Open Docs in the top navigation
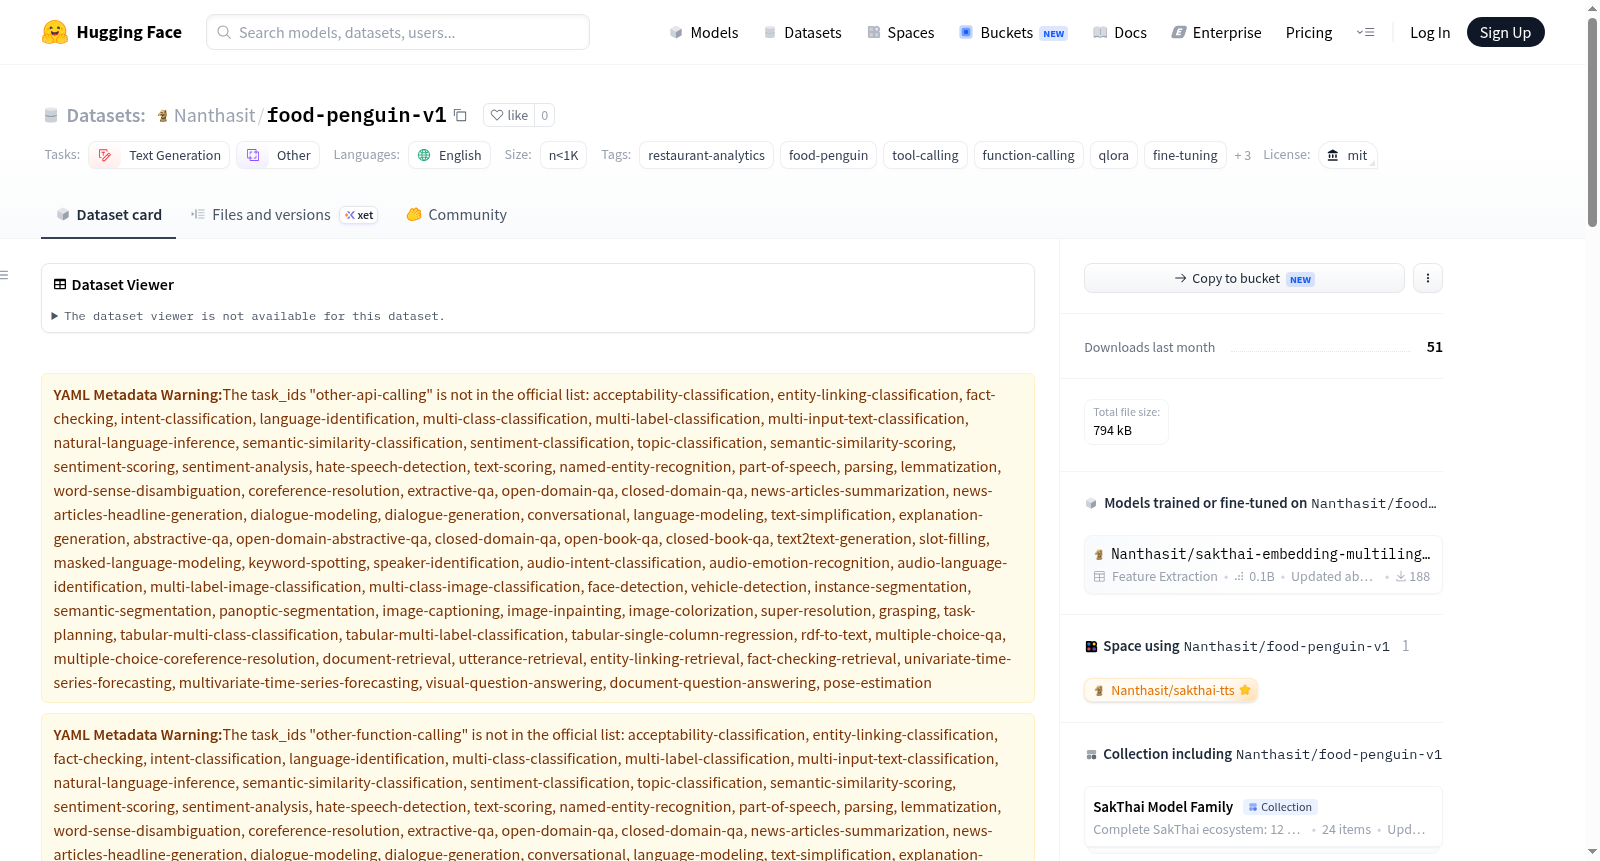This screenshot has height=861, width=1600. tap(1120, 32)
